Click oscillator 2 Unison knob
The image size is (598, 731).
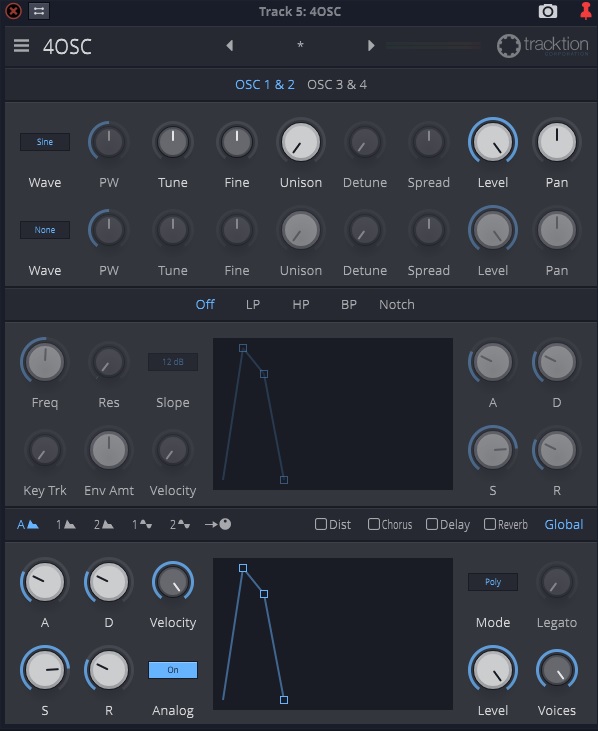tap(301, 230)
